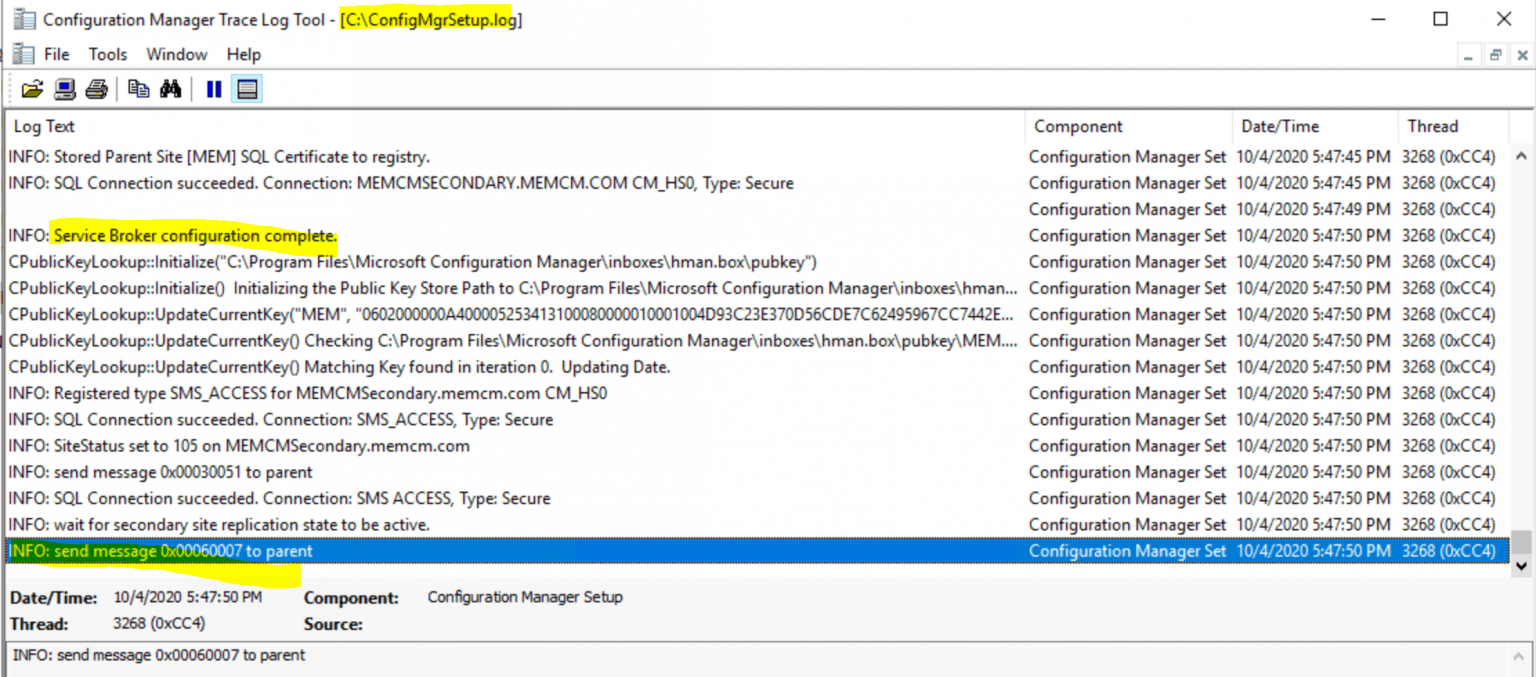Pause log scrolling with the Pause icon

pyautogui.click(x=213, y=89)
